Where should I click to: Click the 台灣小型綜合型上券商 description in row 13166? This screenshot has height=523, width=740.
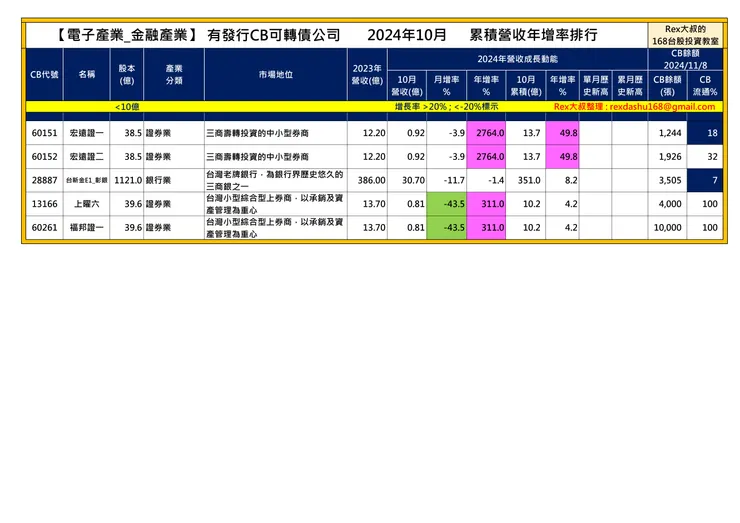[275, 204]
